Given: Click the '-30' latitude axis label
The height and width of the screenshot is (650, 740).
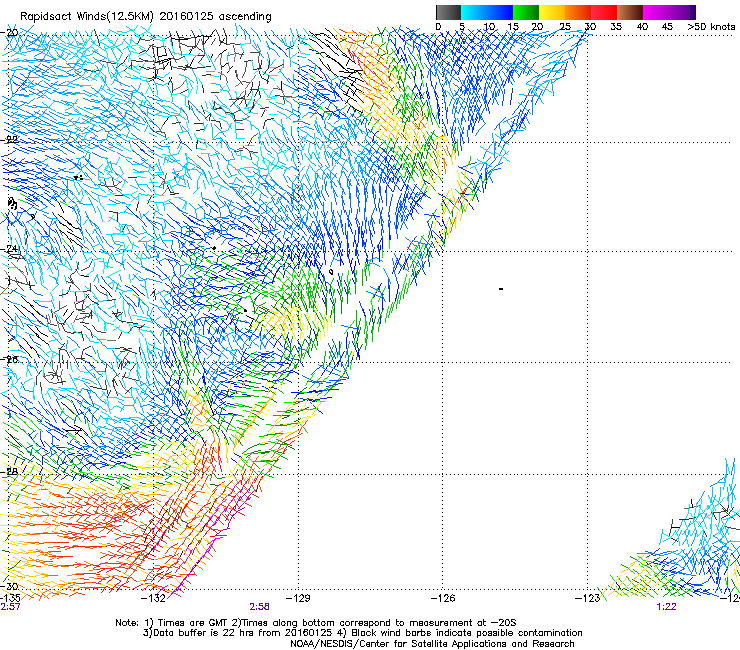Looking at the screenshot, I should pos(10,586).
